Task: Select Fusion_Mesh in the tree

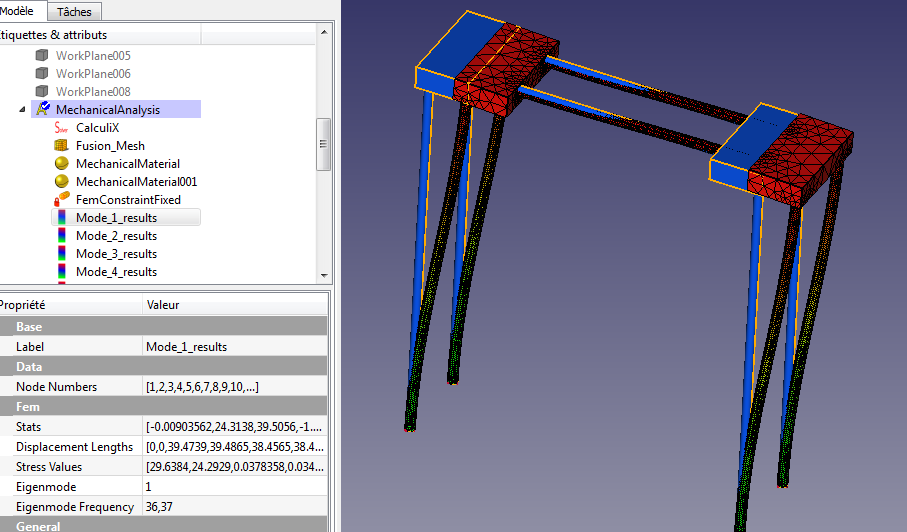Action: pos(110,145)
